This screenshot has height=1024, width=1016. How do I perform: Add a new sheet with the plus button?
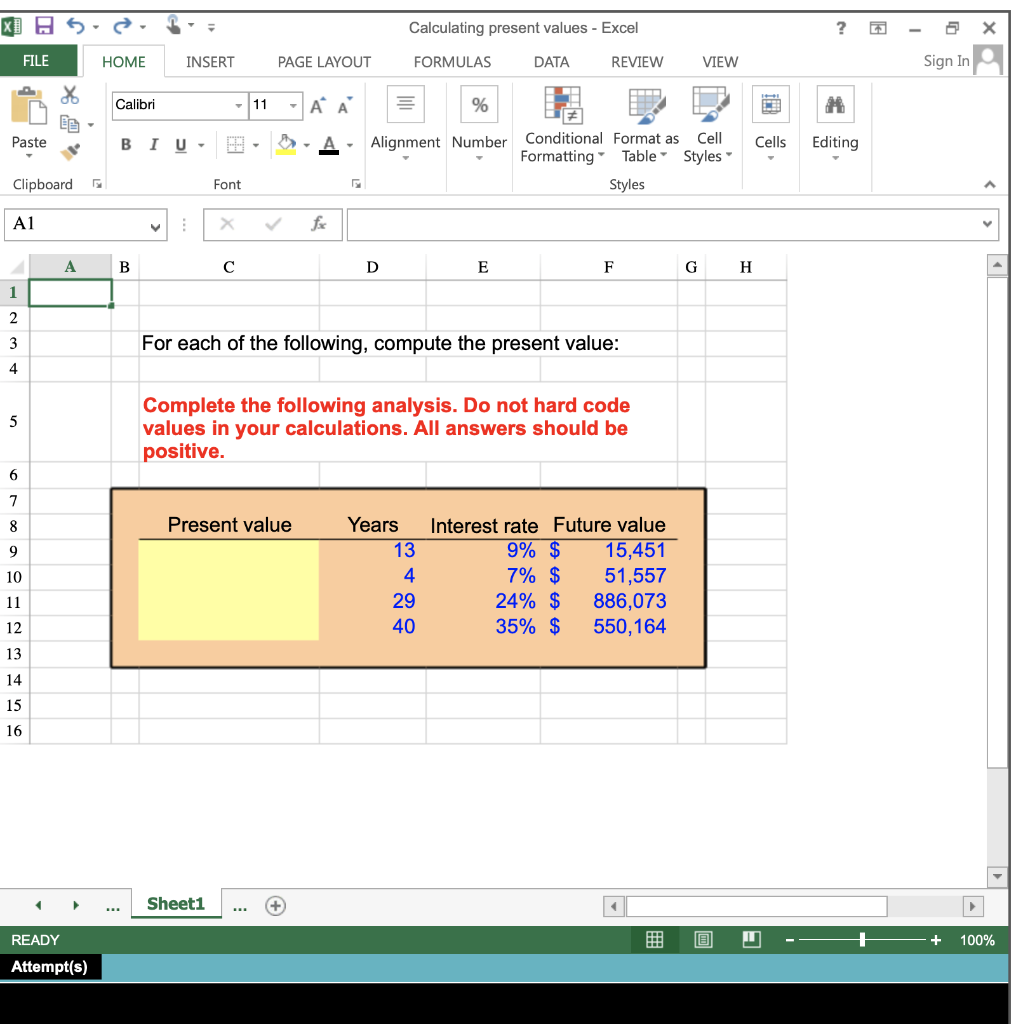tap(275, 905)
